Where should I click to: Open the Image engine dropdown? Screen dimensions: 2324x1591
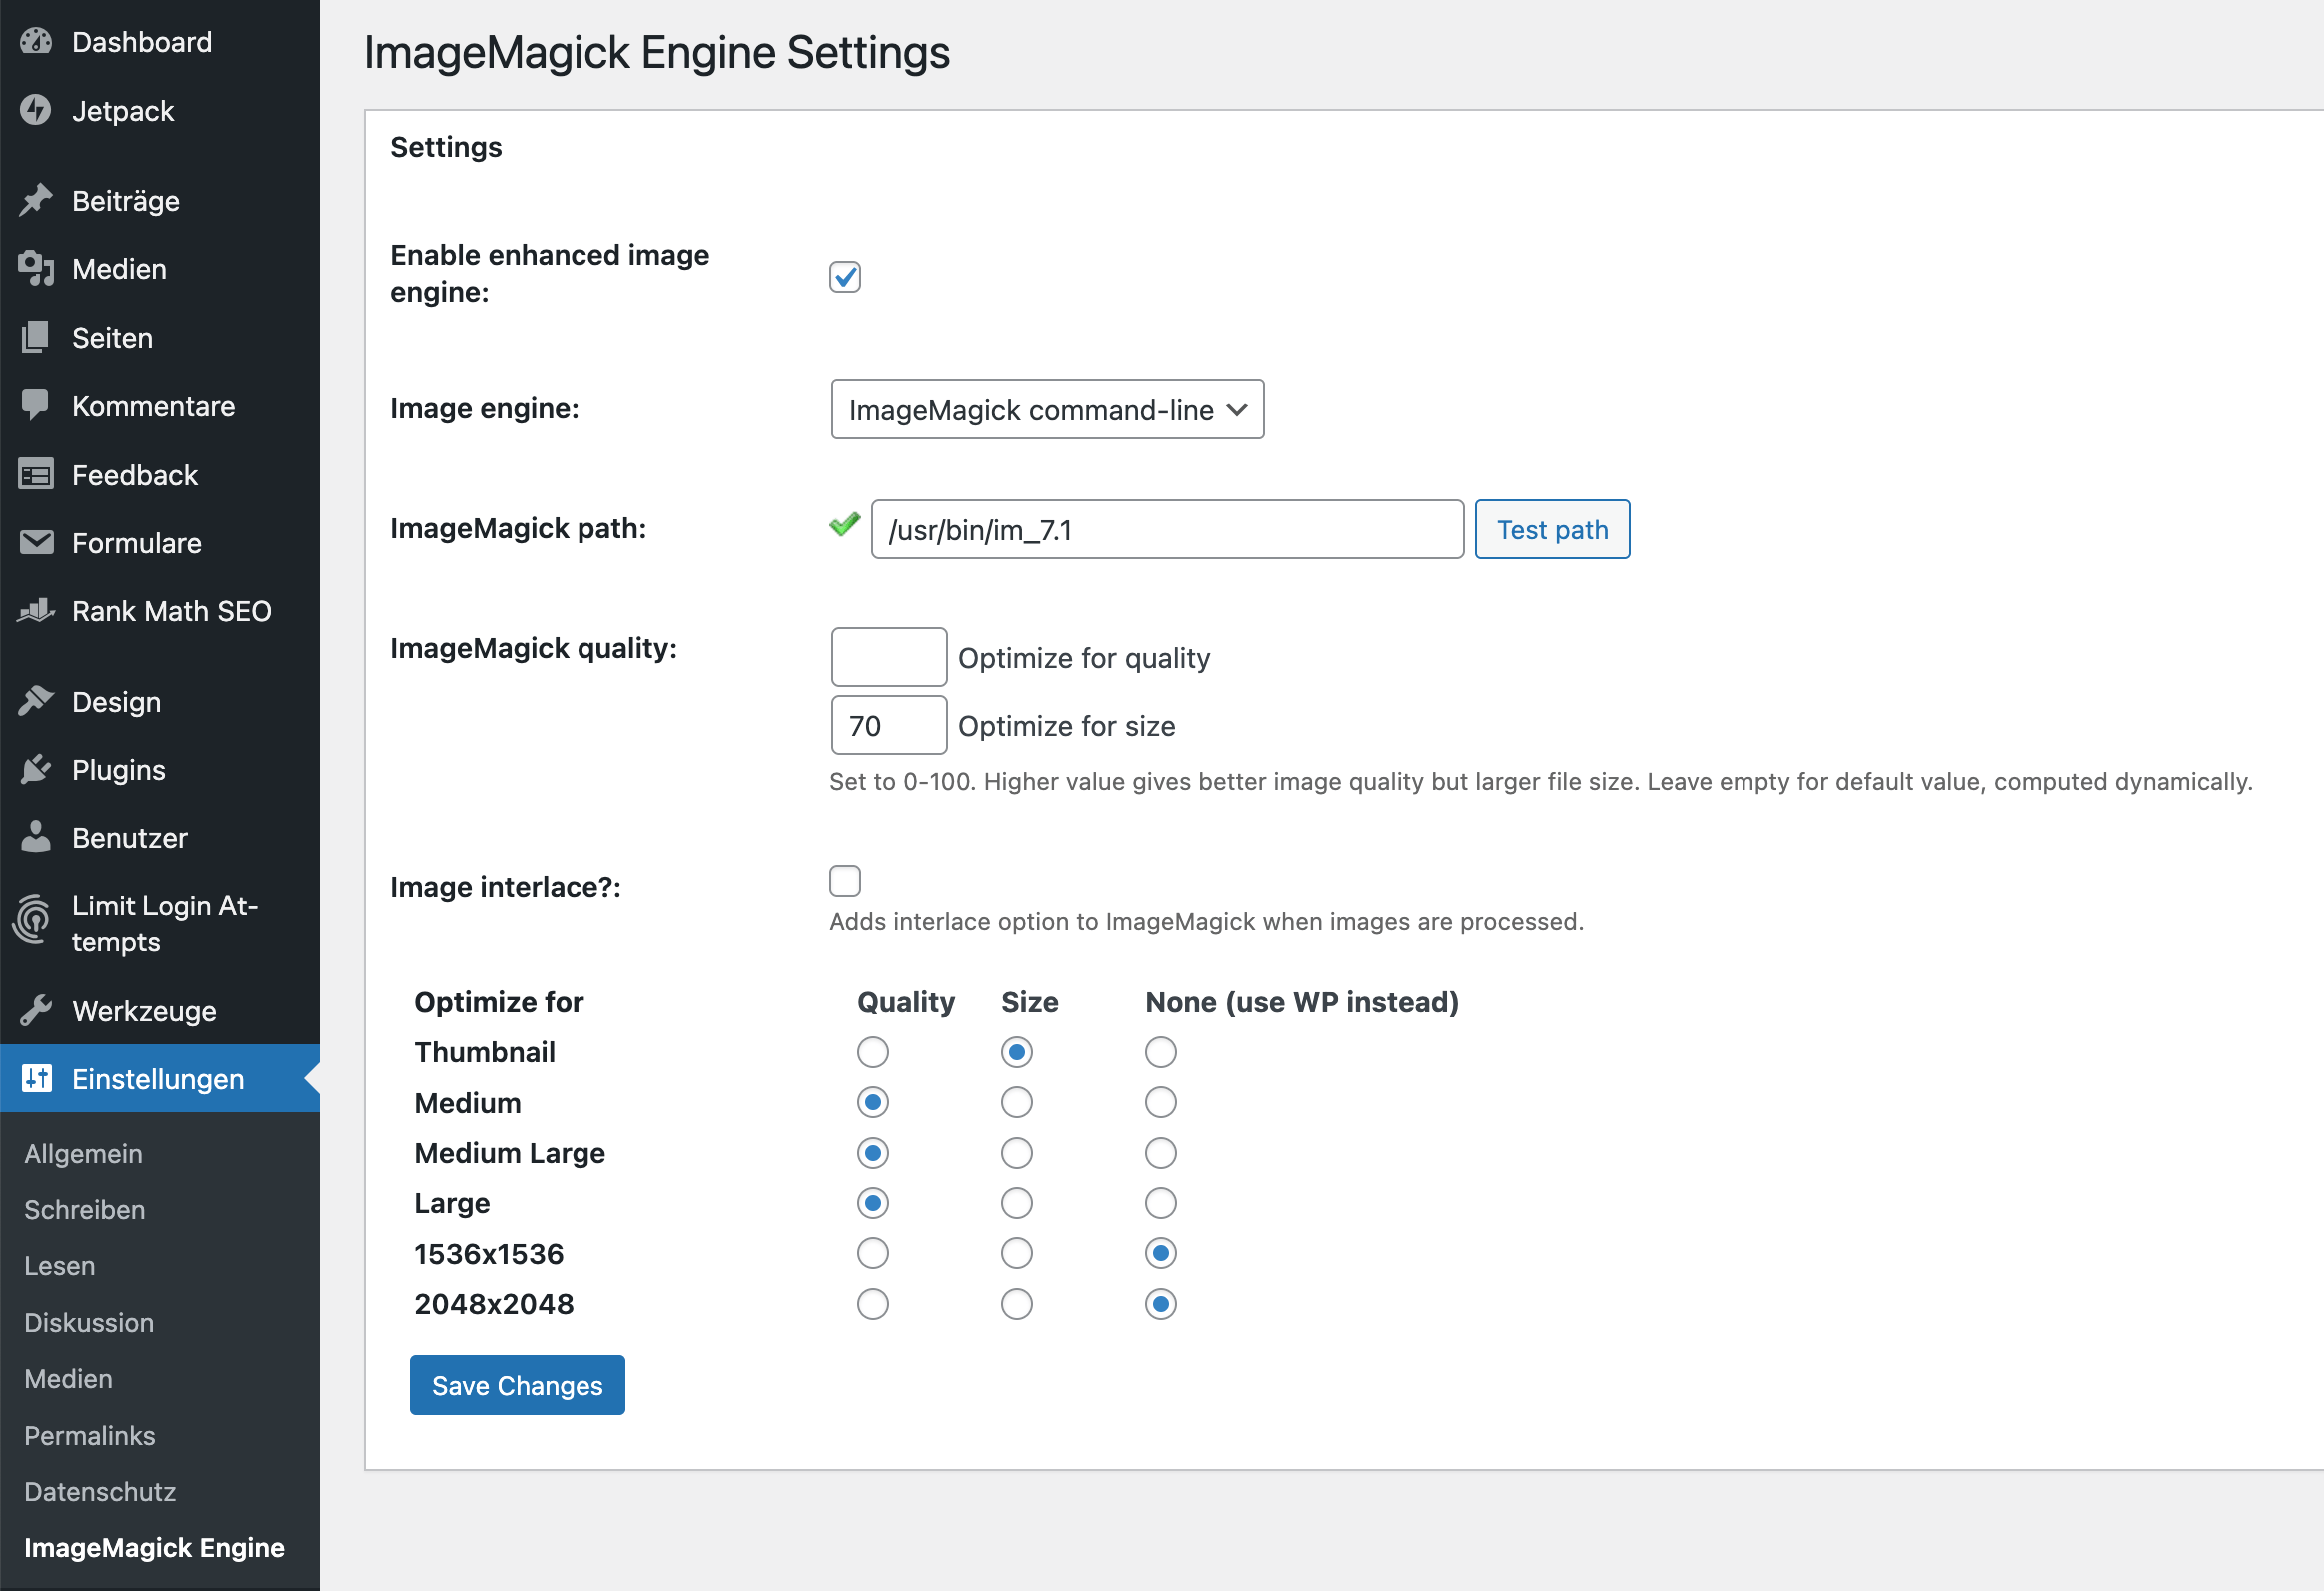(x=1047, y=409)
